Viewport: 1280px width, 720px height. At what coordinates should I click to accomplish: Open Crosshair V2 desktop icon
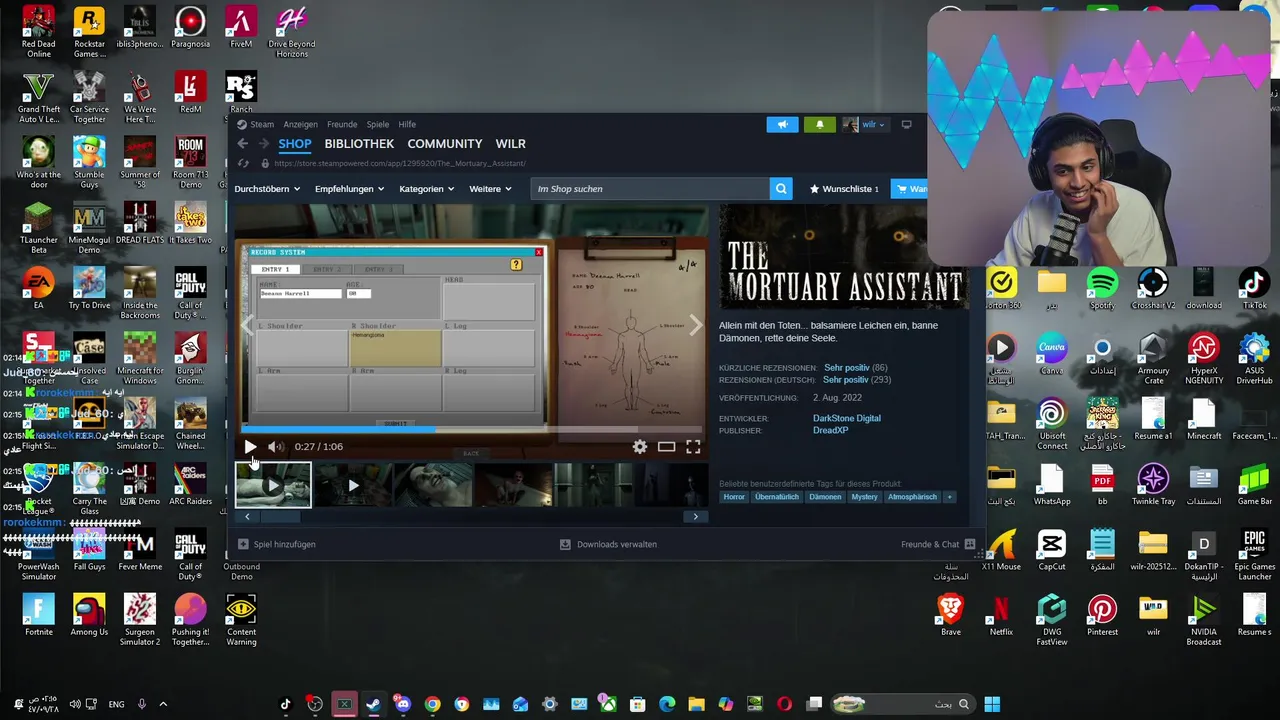(1153, 289)
